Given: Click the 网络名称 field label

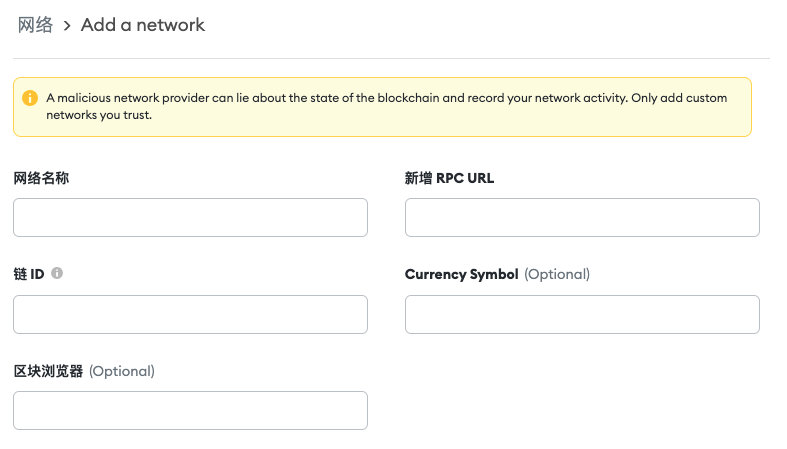Looking at the screenshot, I should (x=41, y=178).
